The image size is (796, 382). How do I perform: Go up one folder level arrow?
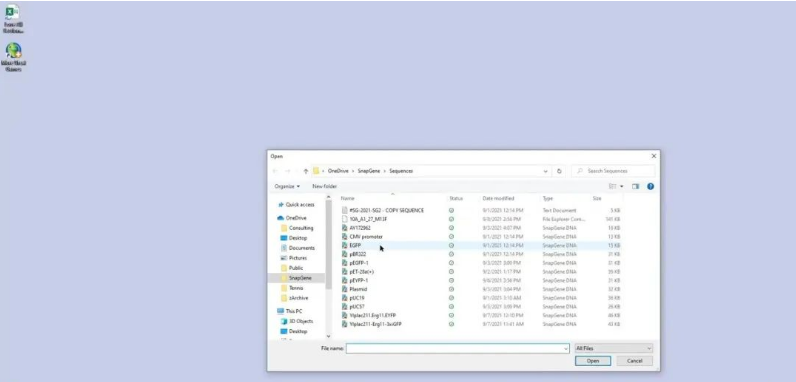click(x=306, y=171)
